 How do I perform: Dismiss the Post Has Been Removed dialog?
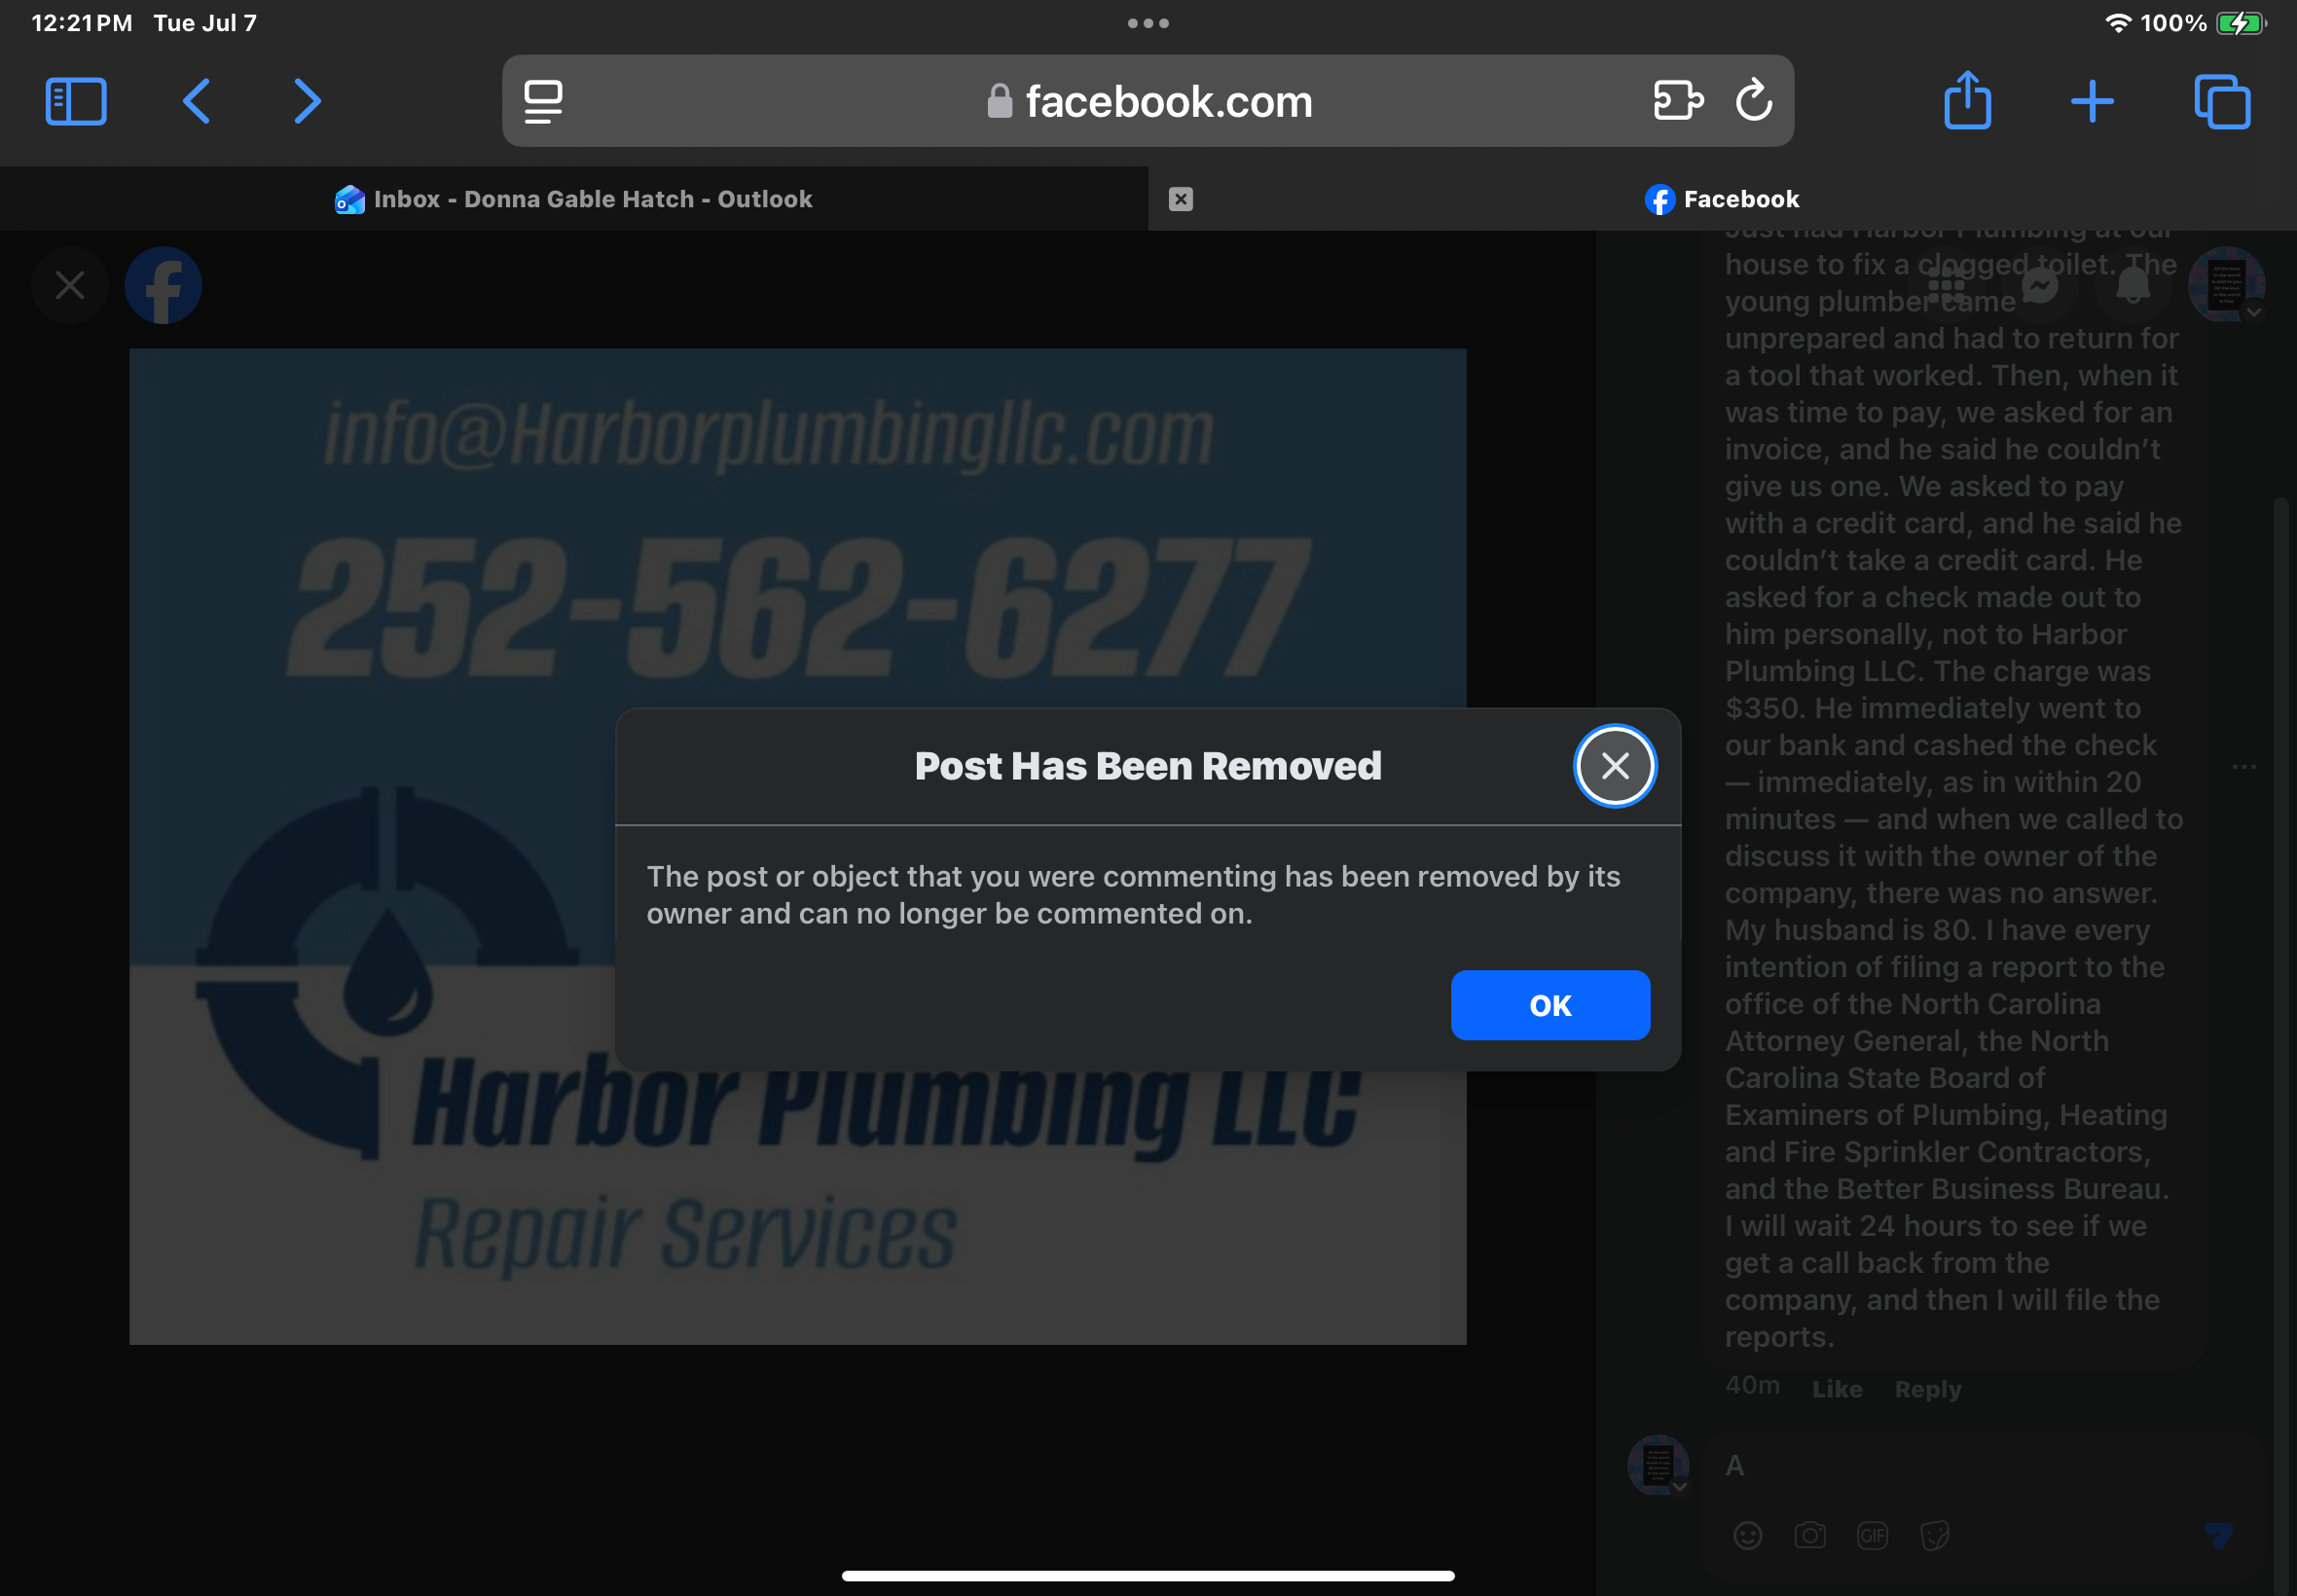[x=1615, y=766]
